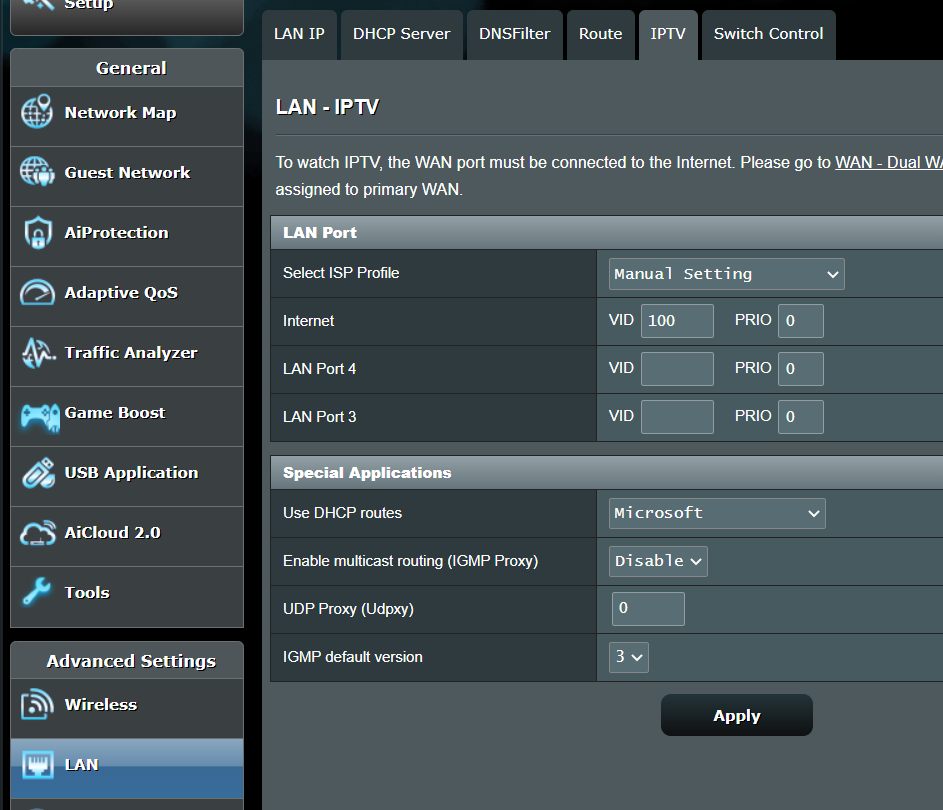Switch to the DHCP Server tab
This screenshot has width=943, height=810.
coord(402,34)
